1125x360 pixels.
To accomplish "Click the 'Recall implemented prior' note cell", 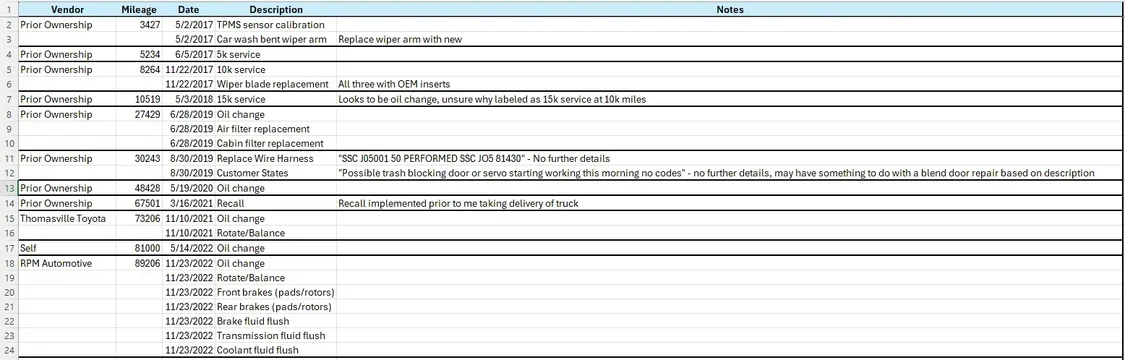I will click(730, 204).
